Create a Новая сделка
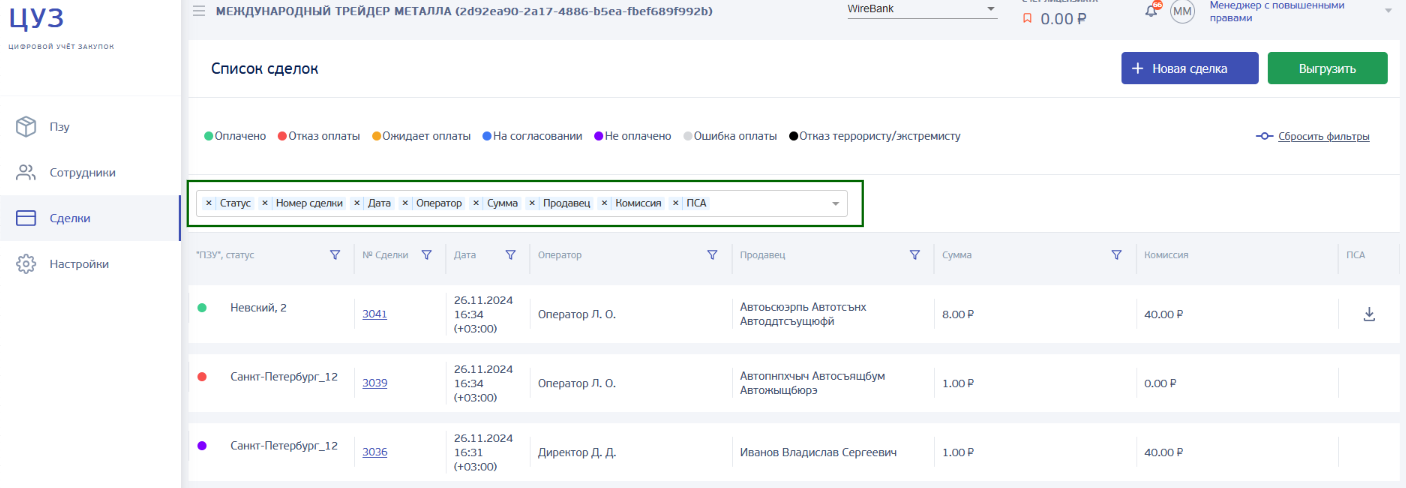The width and height of the screenshot is (1406, 488). (1189, 68)
